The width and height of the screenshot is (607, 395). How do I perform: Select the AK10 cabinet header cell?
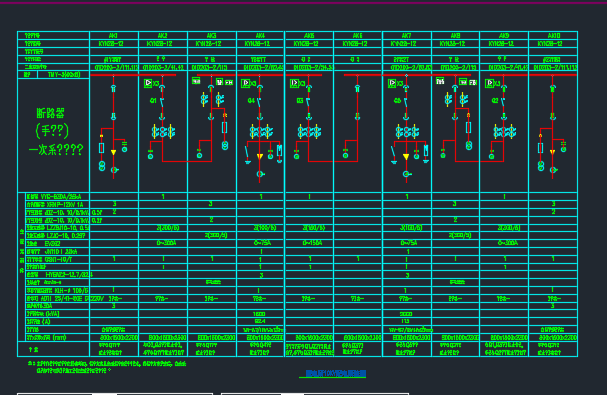coord(553,36)
